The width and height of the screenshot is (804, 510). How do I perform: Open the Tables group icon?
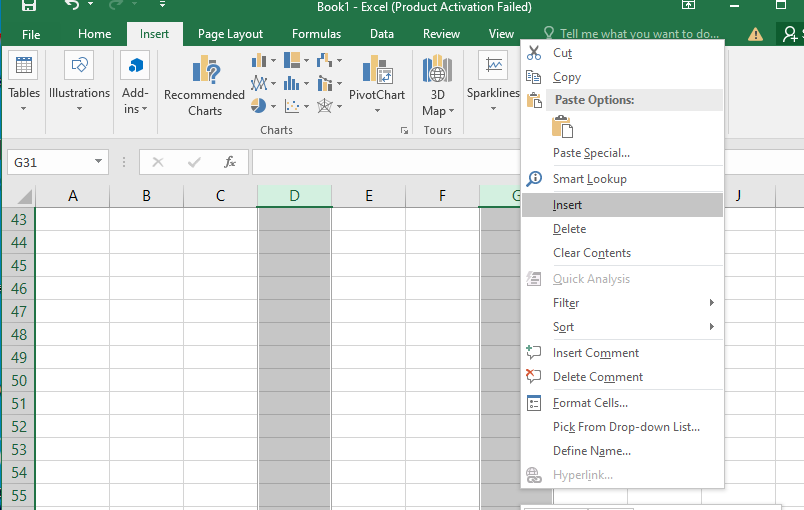[24, 66]
